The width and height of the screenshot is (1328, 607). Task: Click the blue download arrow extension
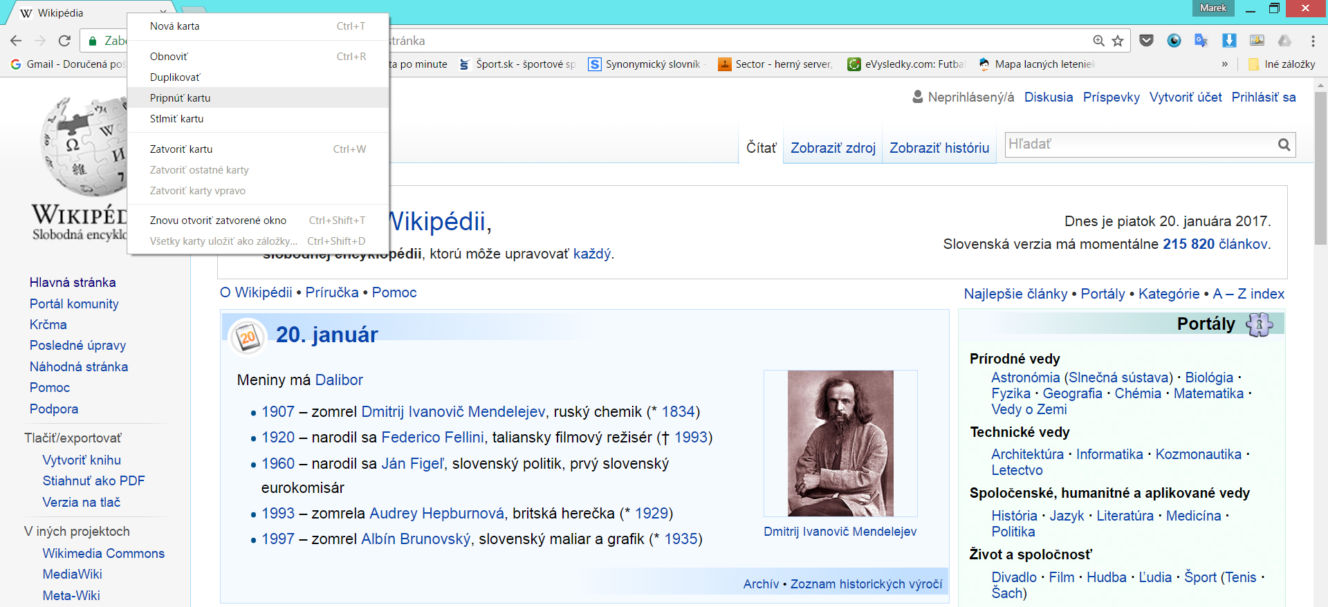[x=1229, y=41]
